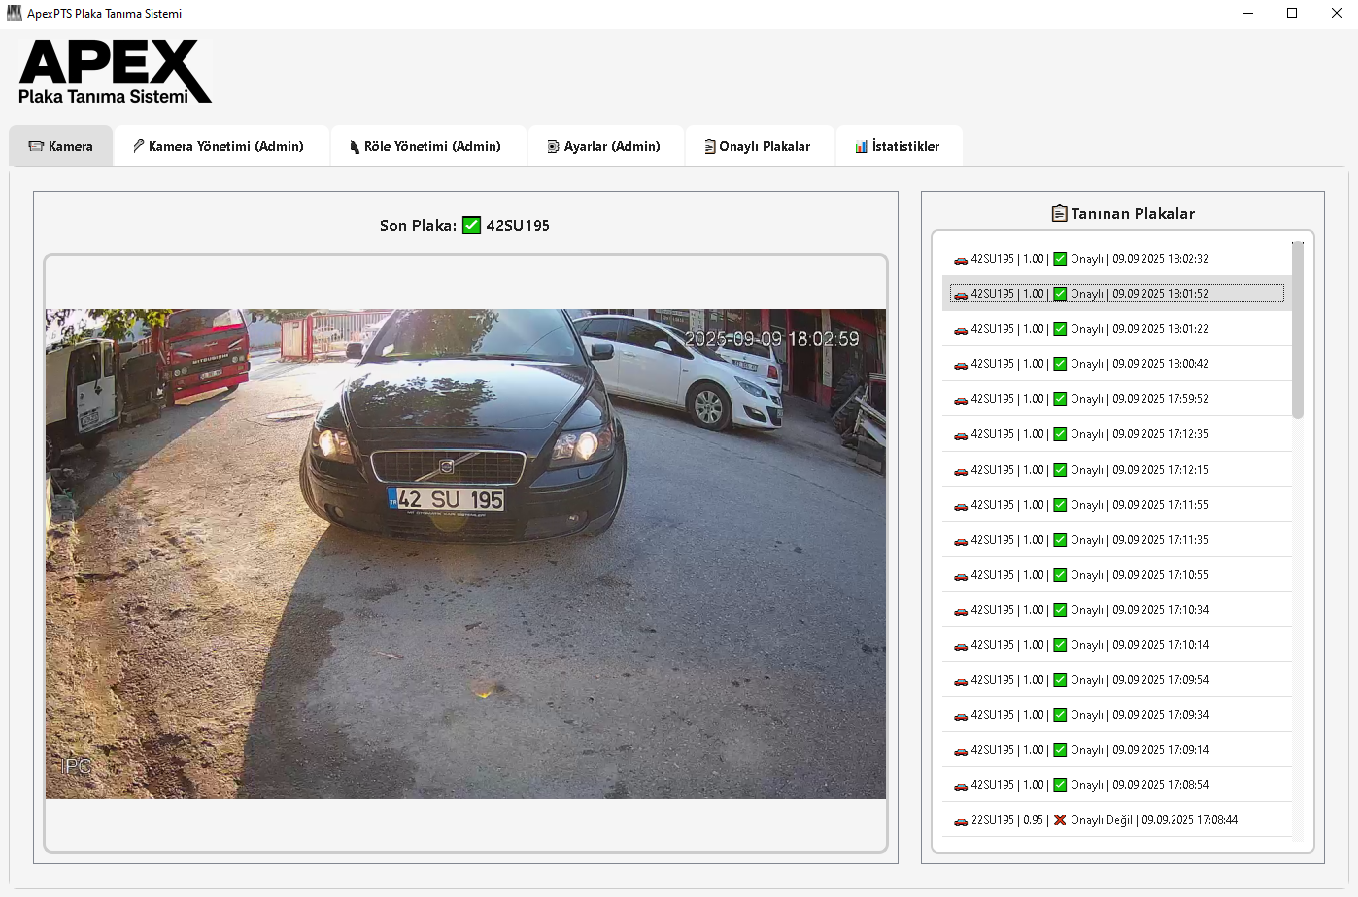The width and height of the screenshot is (1358, 897).
Task: Open the Onaylı Plakalar tab
Action: (x=759, y=146)
